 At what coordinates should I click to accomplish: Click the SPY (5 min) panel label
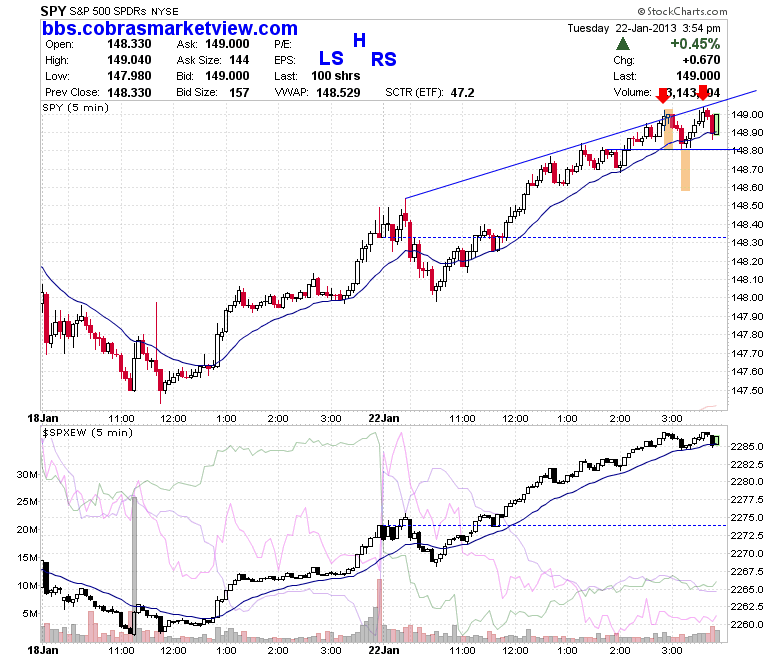(76, 107)
